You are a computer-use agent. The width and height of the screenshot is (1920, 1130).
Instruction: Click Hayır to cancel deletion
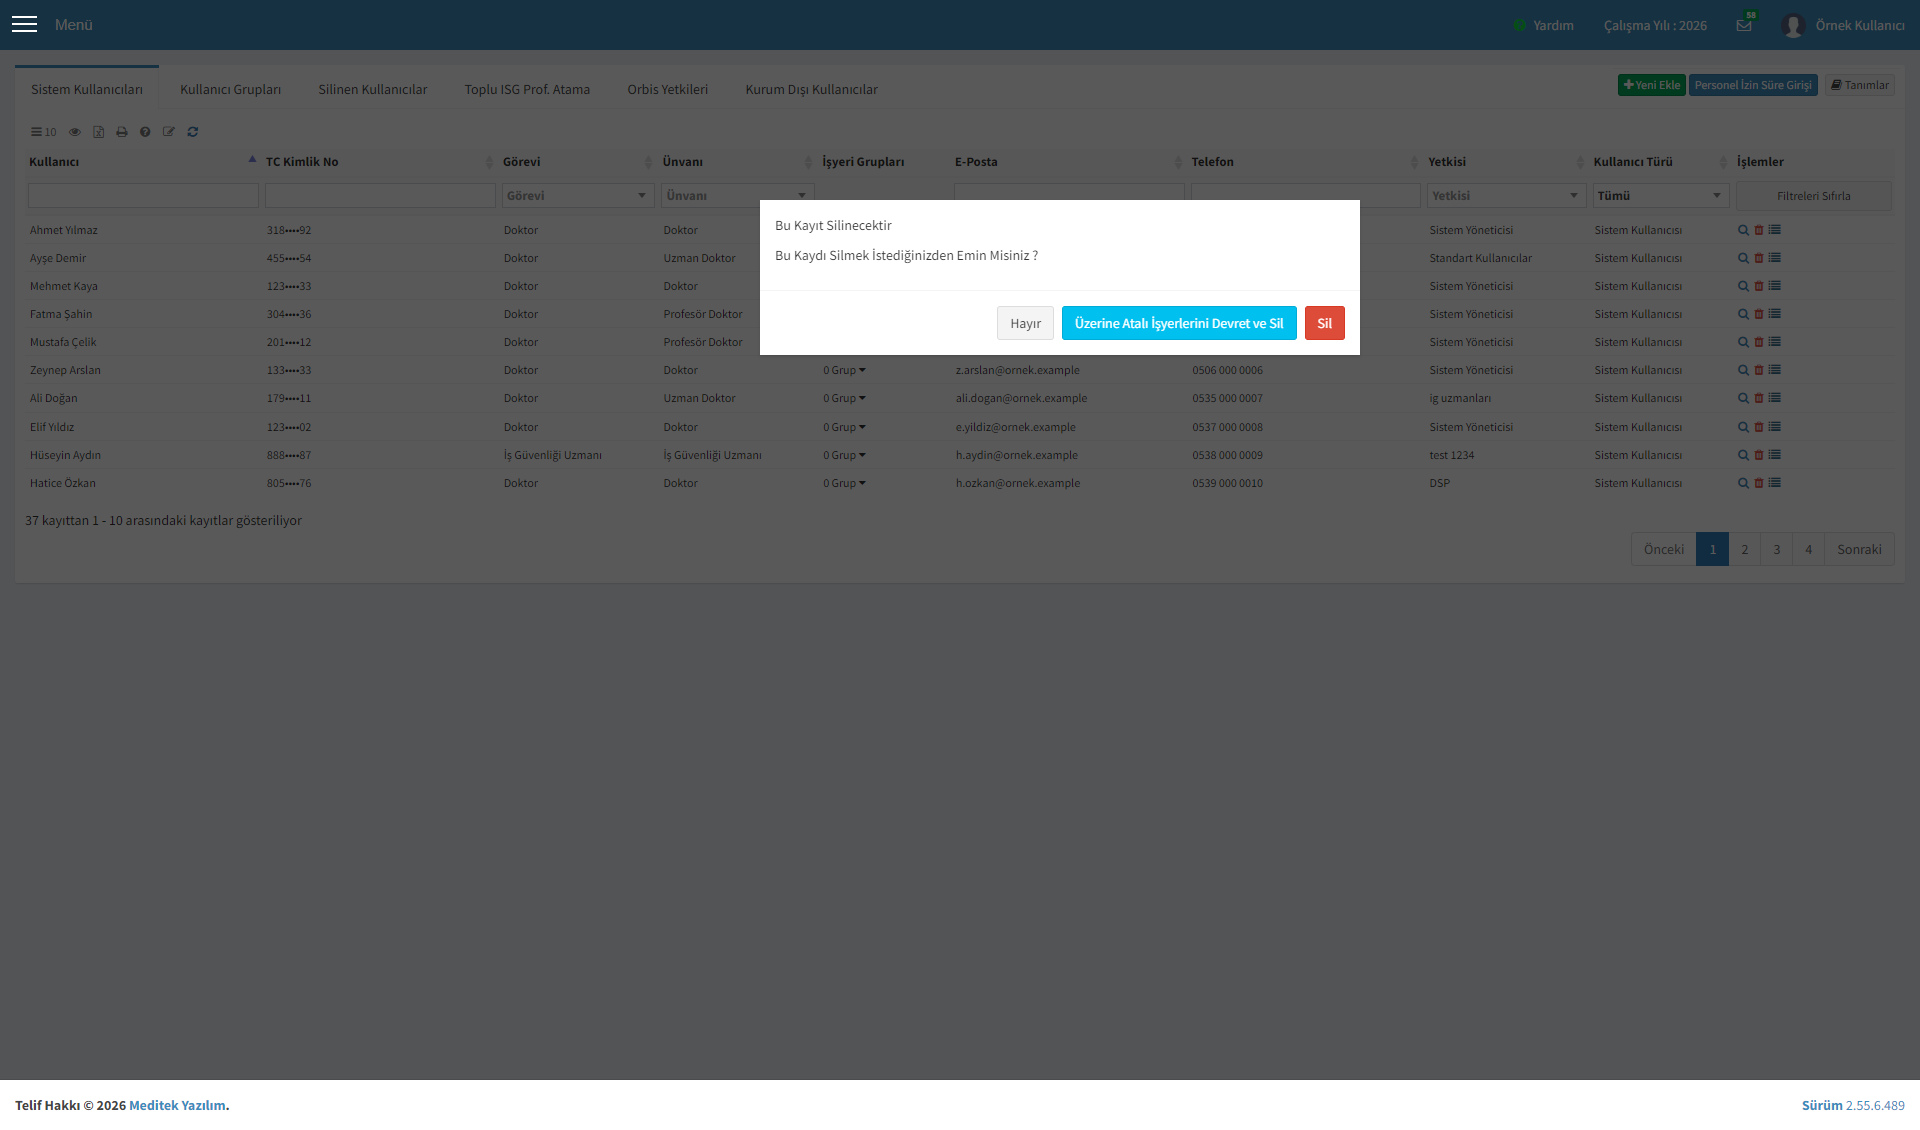coord(1025,323)
